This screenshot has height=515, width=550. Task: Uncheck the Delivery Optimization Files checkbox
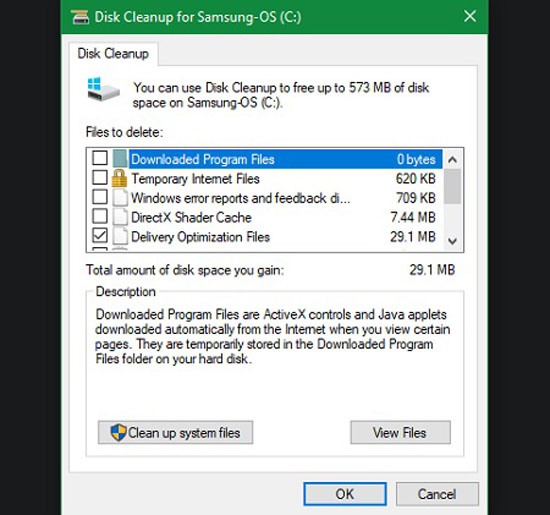(100, 235)
